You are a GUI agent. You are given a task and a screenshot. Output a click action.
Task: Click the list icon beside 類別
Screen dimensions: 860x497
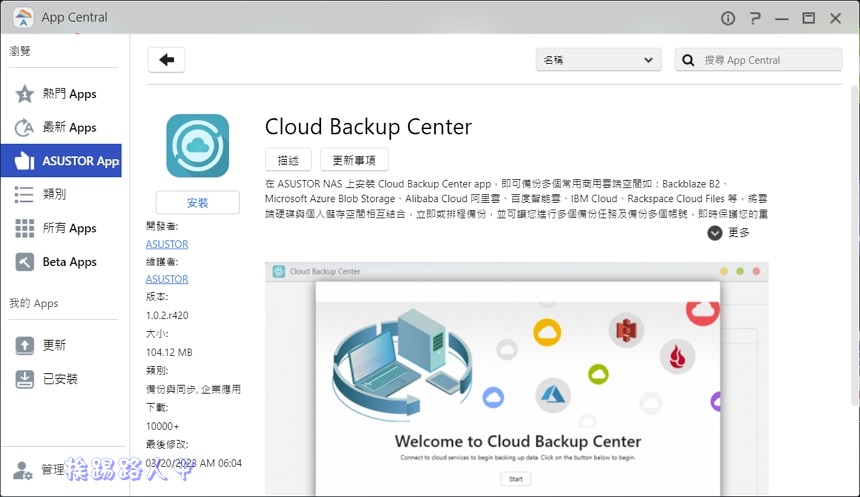(x=24, y=194)
